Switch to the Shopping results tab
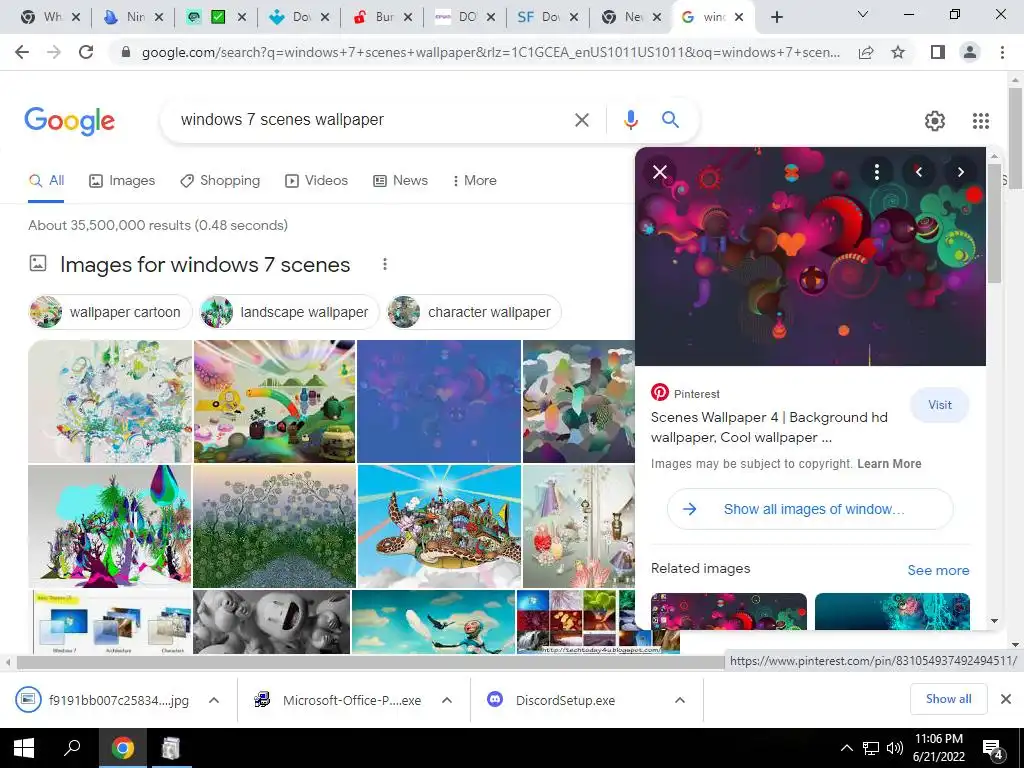The height and width of the screenshot is (768, 1024). pyautogui.click(x=220, y=181)
